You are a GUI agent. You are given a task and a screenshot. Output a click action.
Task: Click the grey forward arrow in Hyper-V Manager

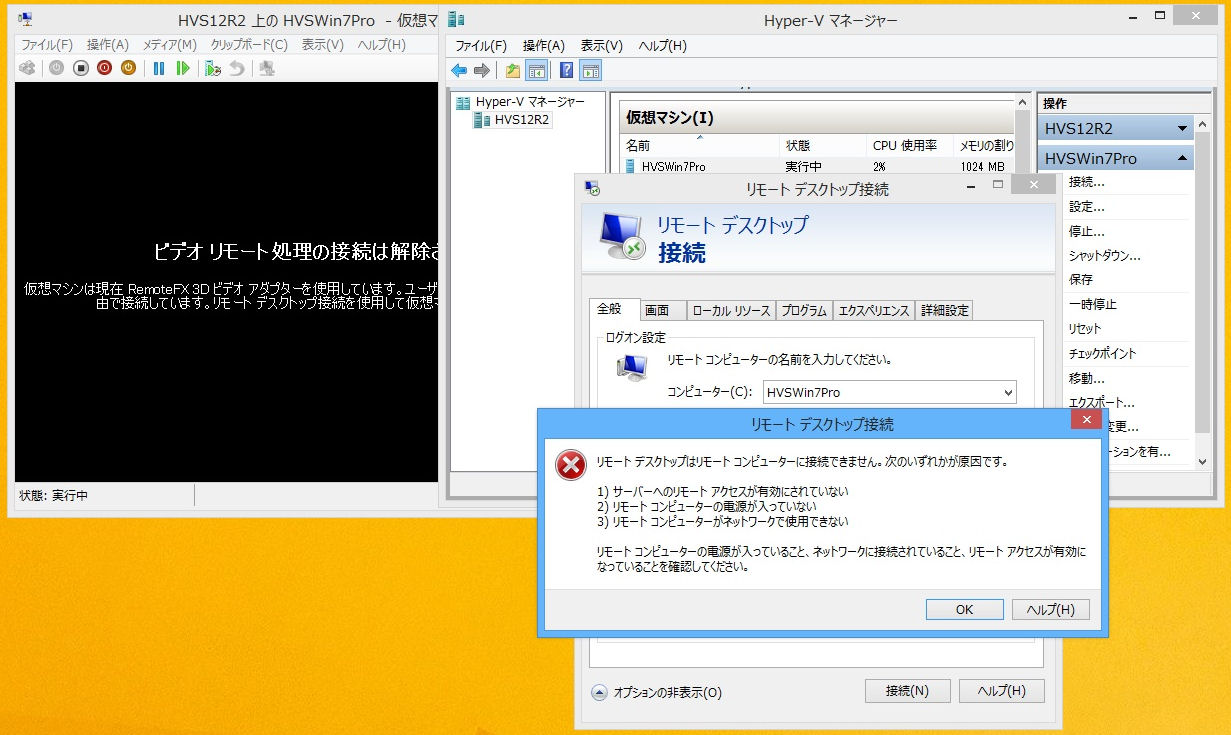482,70
